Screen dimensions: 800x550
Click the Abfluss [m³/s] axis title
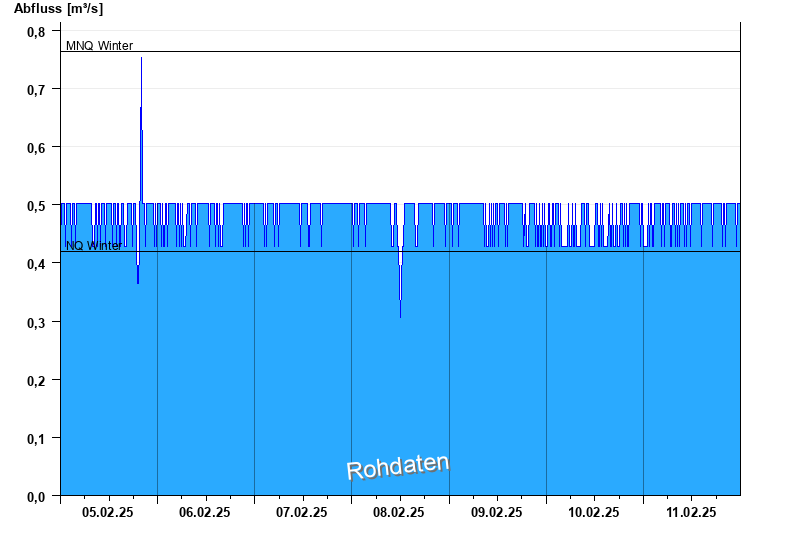(x=58, y=9)
